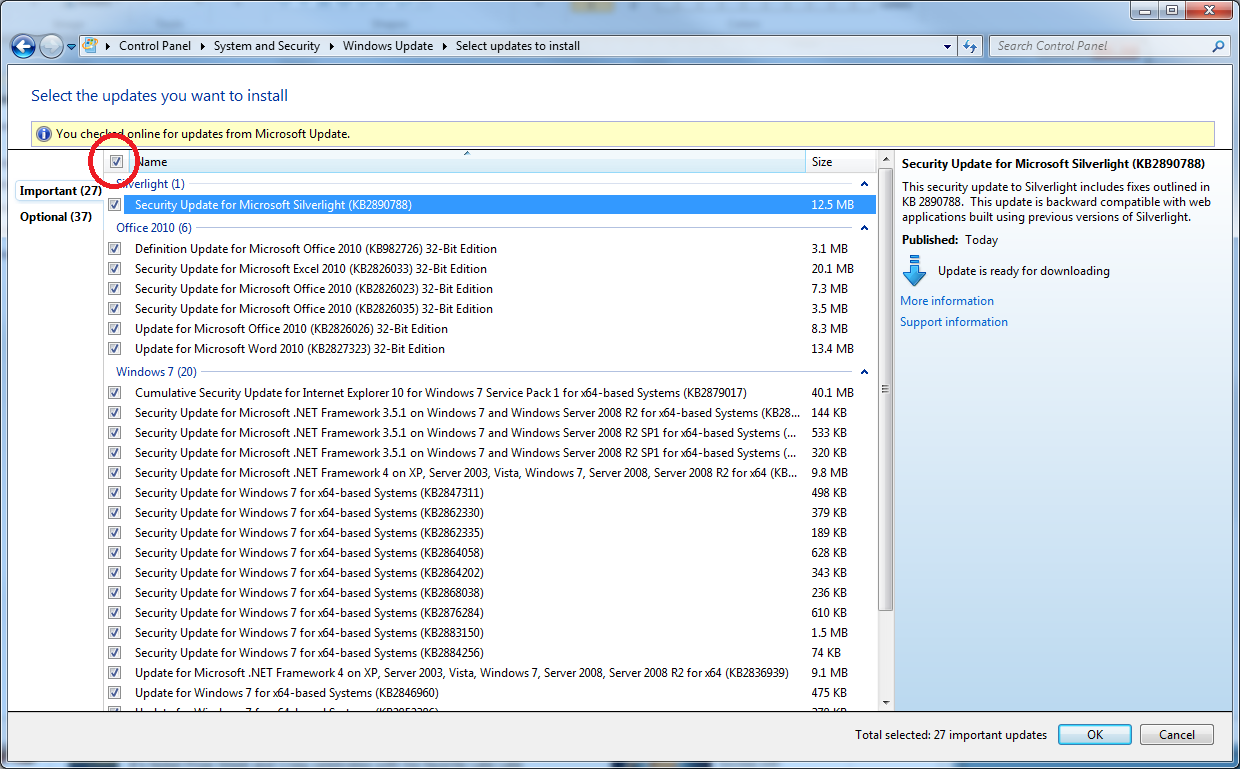Uncheck Windows 7 KB2847311 checkbox

click(115, 493)
